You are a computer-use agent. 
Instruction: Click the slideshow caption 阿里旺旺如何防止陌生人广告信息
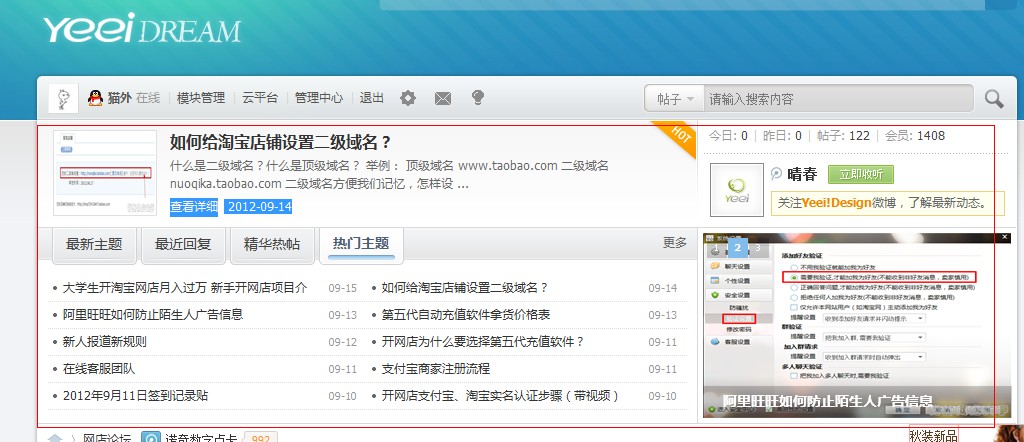[x=827, y=402]
